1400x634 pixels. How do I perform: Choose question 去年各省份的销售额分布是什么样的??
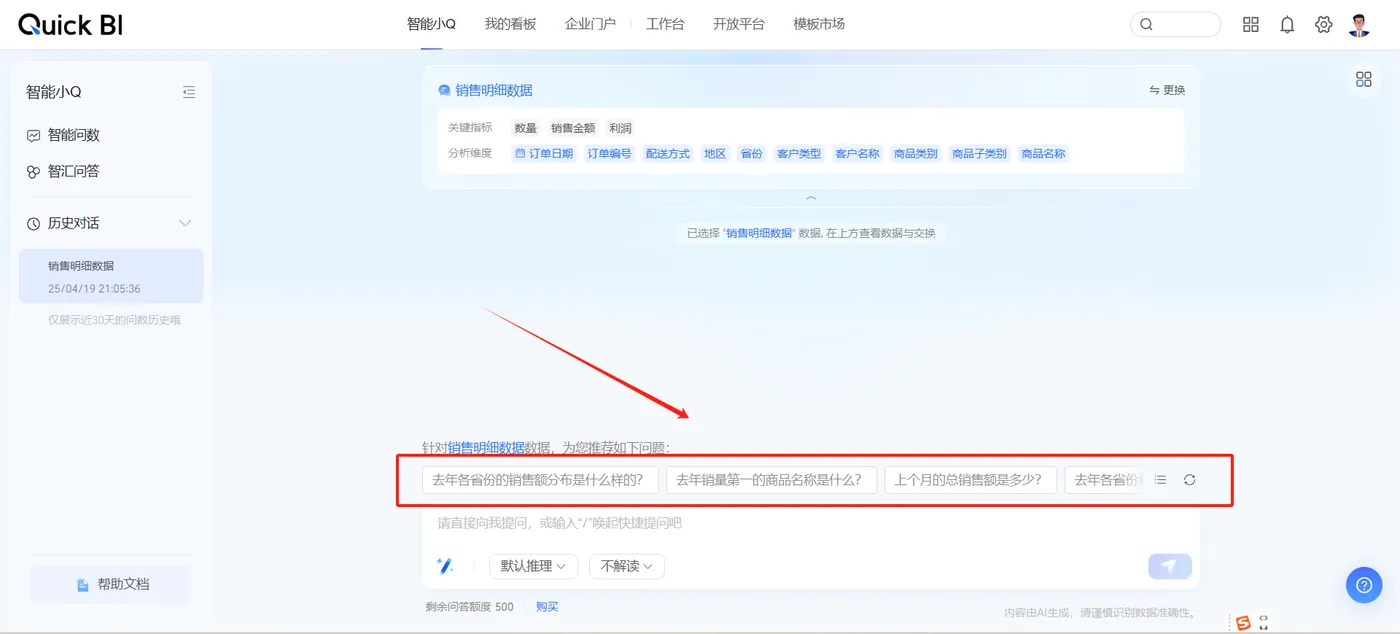click(x=540, y=480)
